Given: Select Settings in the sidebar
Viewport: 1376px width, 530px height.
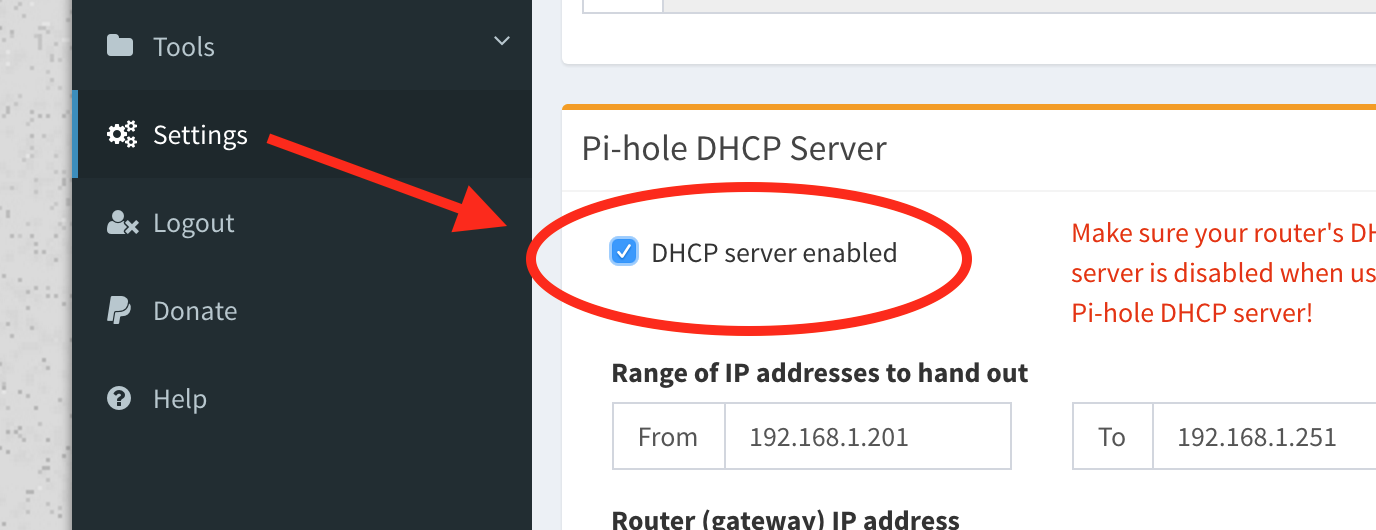Looking at the screenshot, I should coord(200,135).
